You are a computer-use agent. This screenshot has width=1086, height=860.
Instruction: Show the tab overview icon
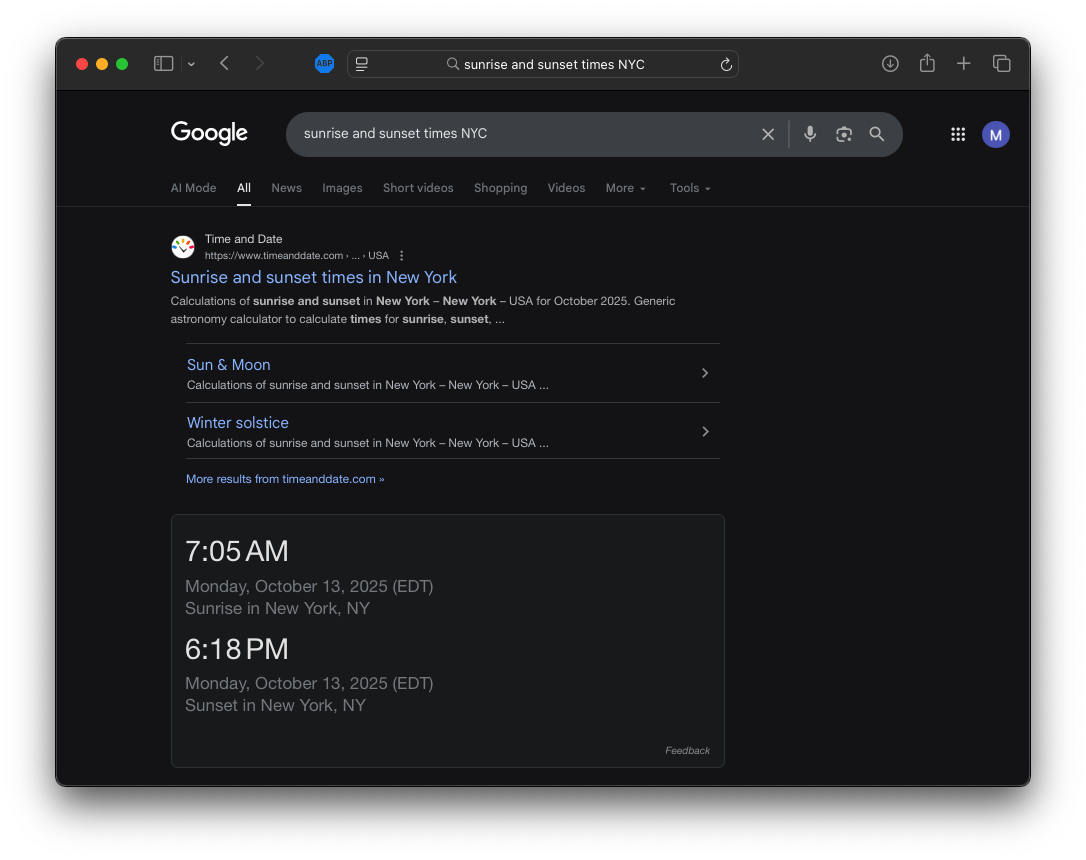click(1001, 64)
